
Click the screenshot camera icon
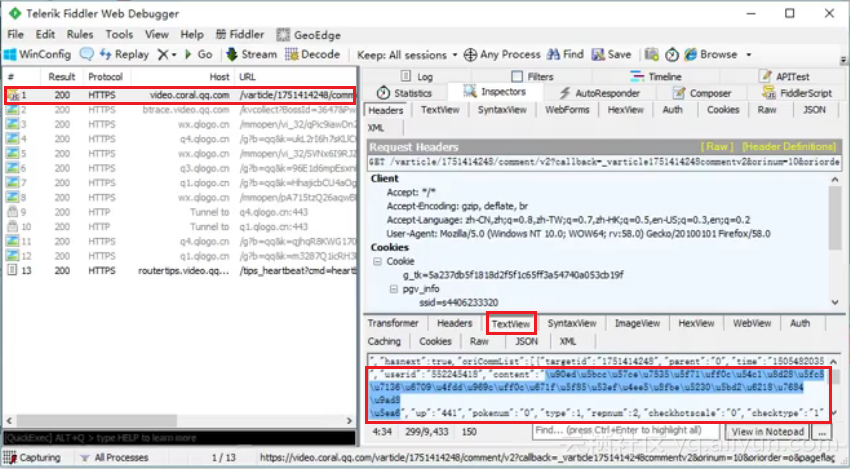[652, 54]
